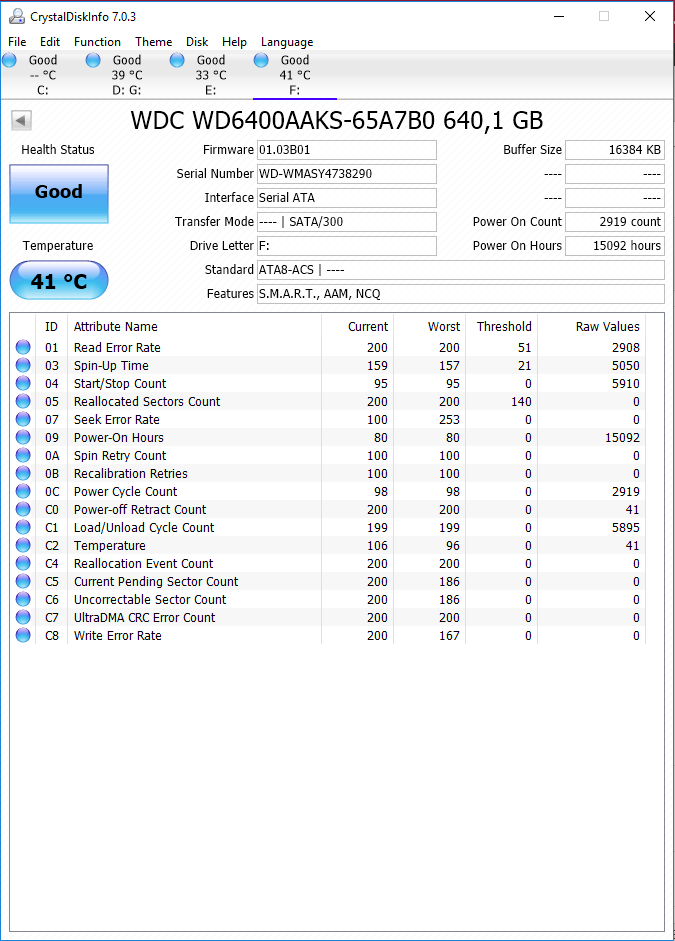Click the Serial Number field
The width and height of the screenshot is (675, 941).
tap(347, 174)
